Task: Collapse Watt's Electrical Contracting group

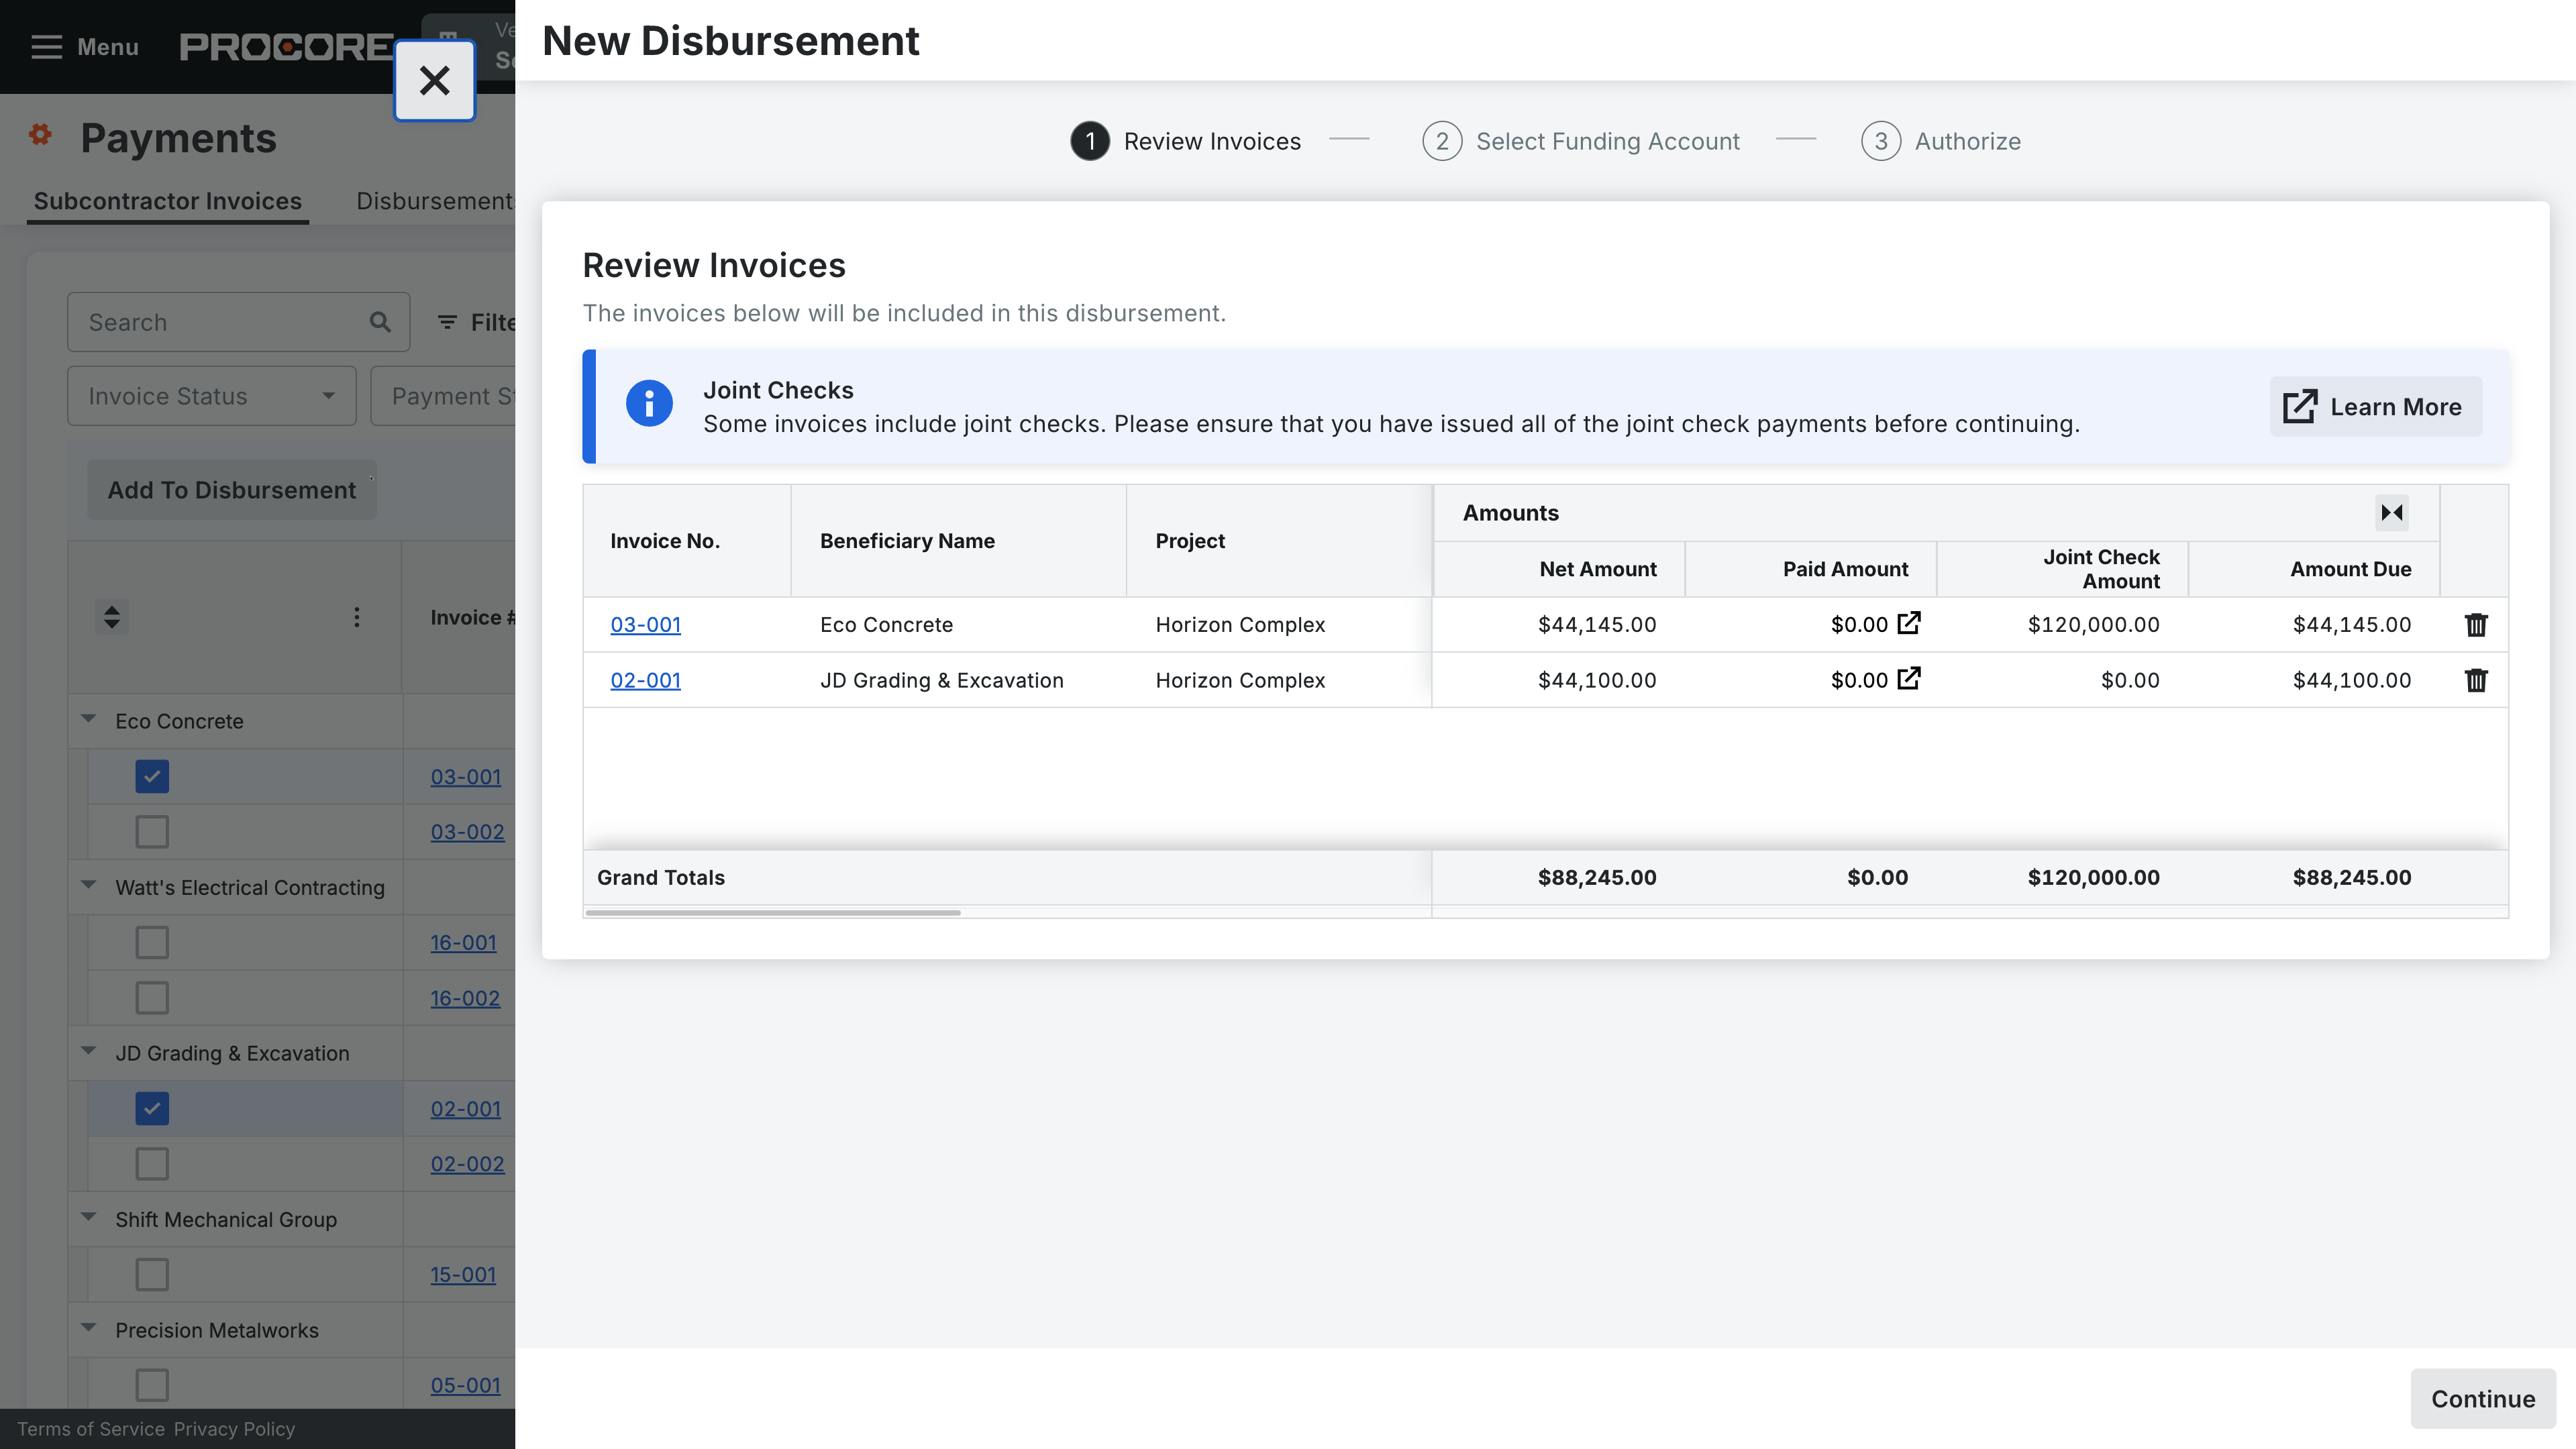Action: (89, 886)
